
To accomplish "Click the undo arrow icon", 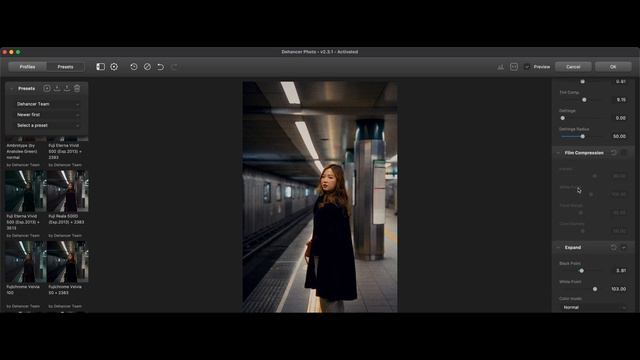I will click(x=161, y=67).
